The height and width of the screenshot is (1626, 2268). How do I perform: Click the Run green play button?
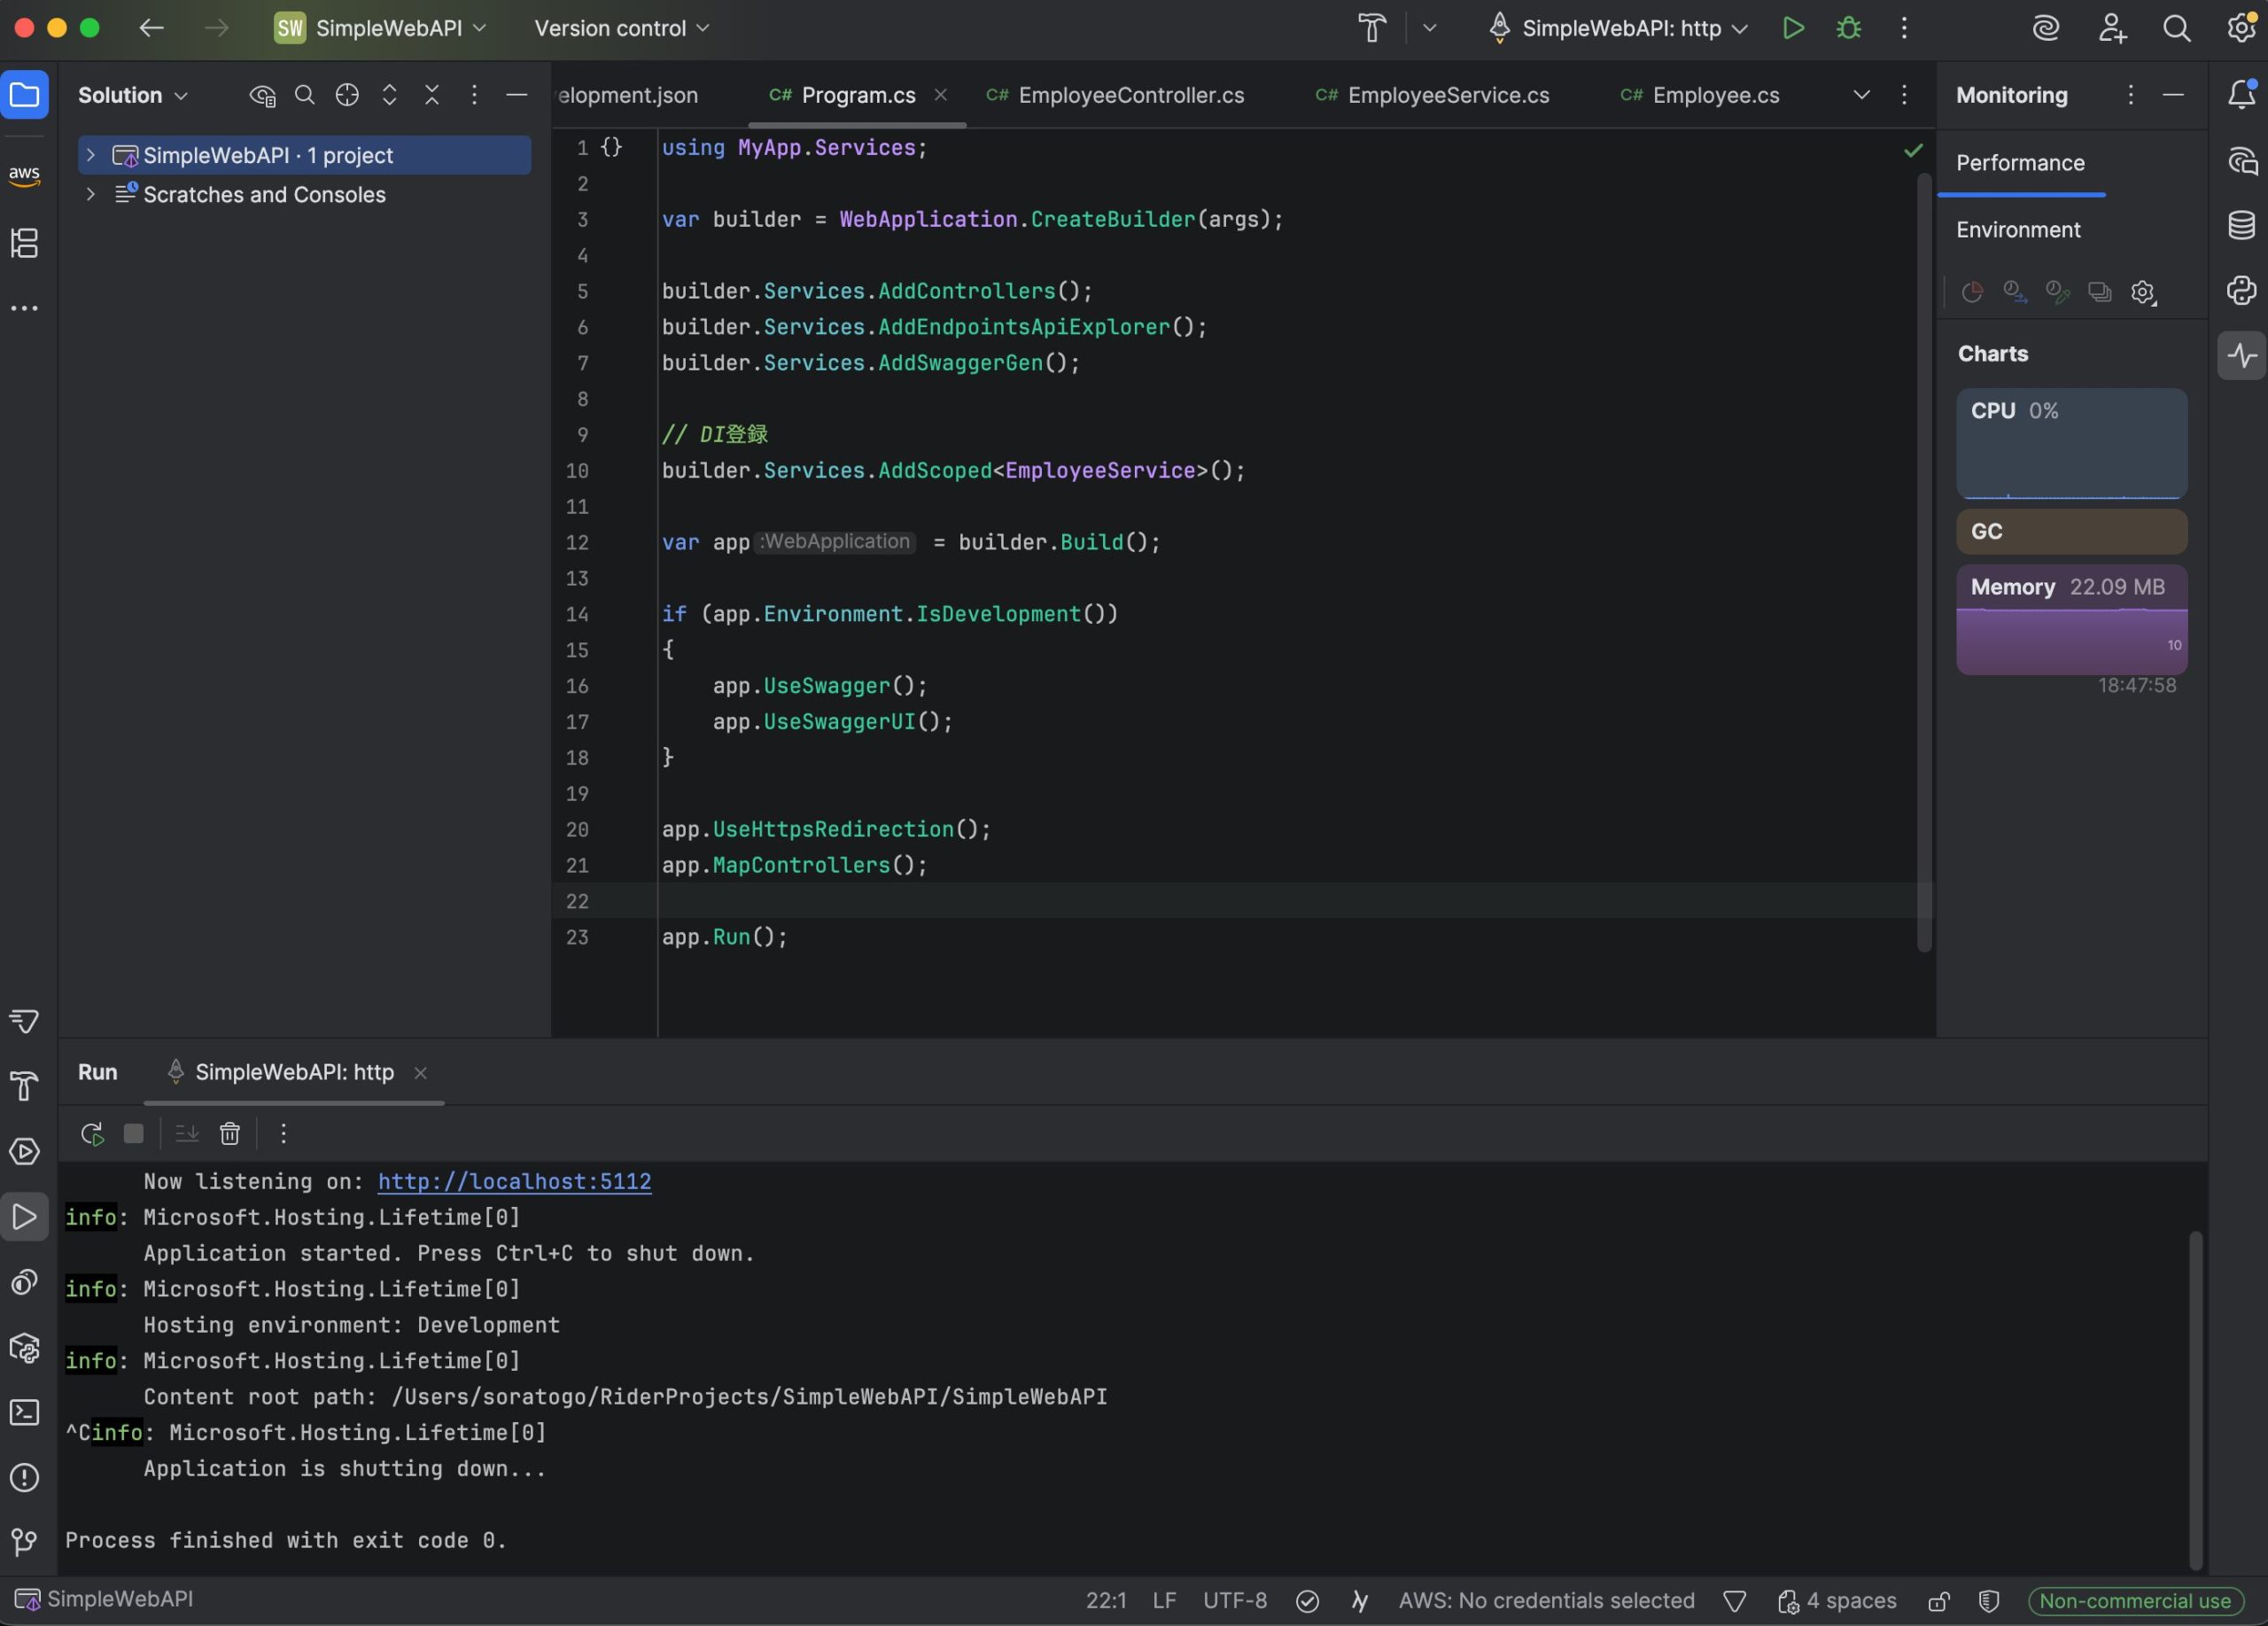pos(1793,28)
